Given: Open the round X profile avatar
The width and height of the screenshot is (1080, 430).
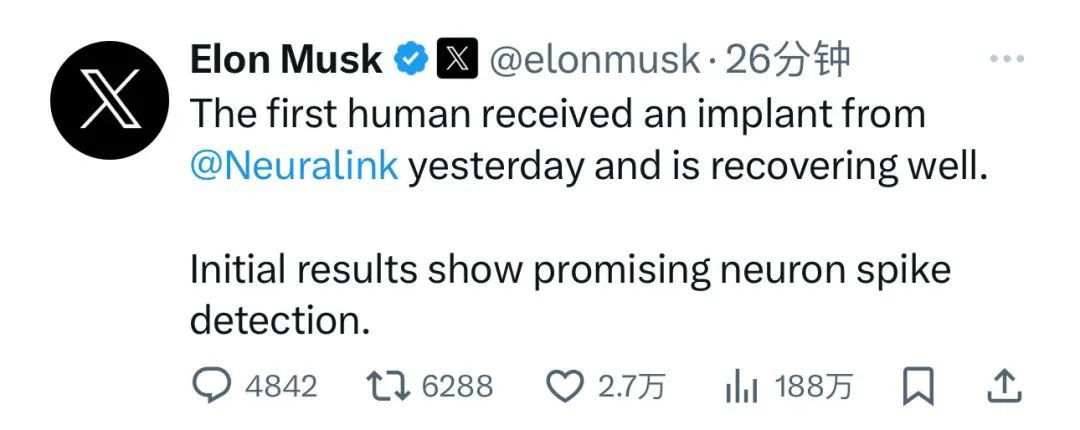Looking at the screenshot, I should [109, 100].
